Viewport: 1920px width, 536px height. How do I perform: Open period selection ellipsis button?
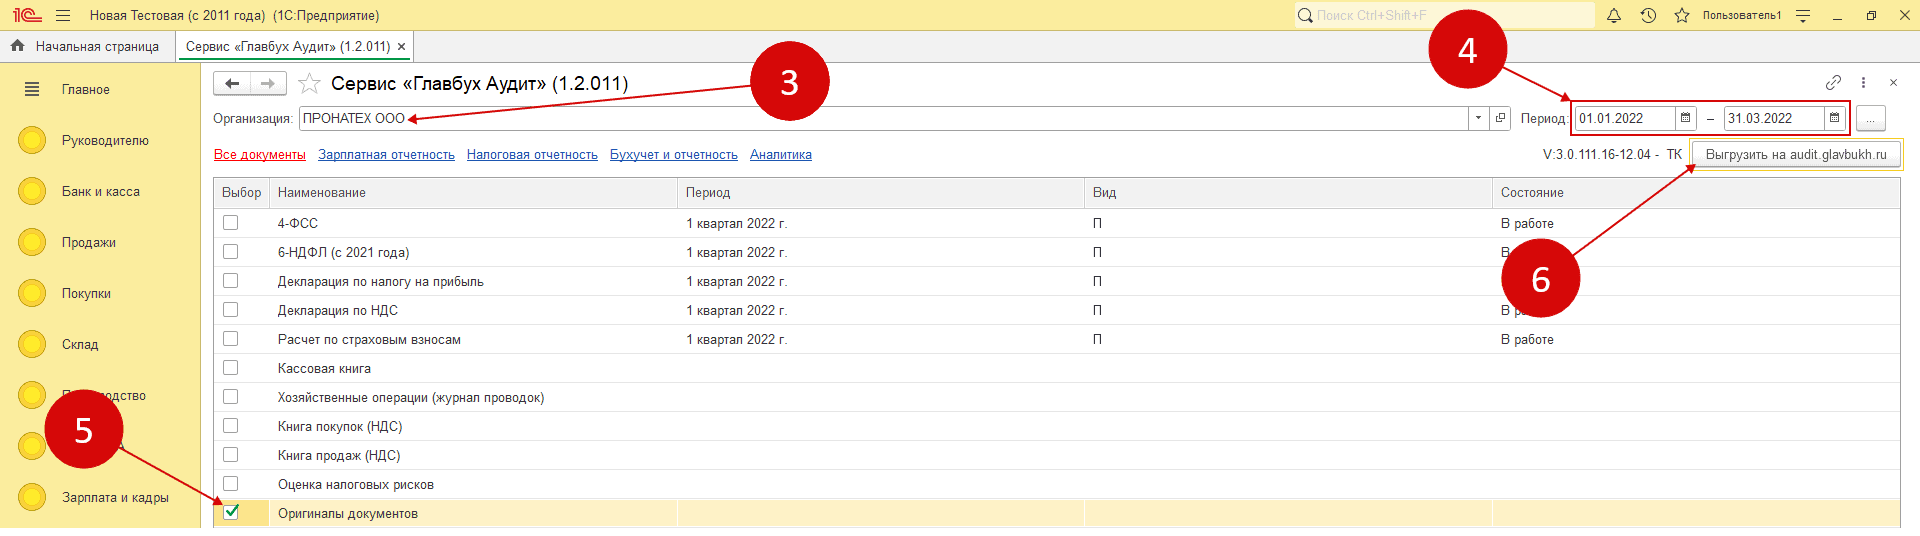point(1870,119)
